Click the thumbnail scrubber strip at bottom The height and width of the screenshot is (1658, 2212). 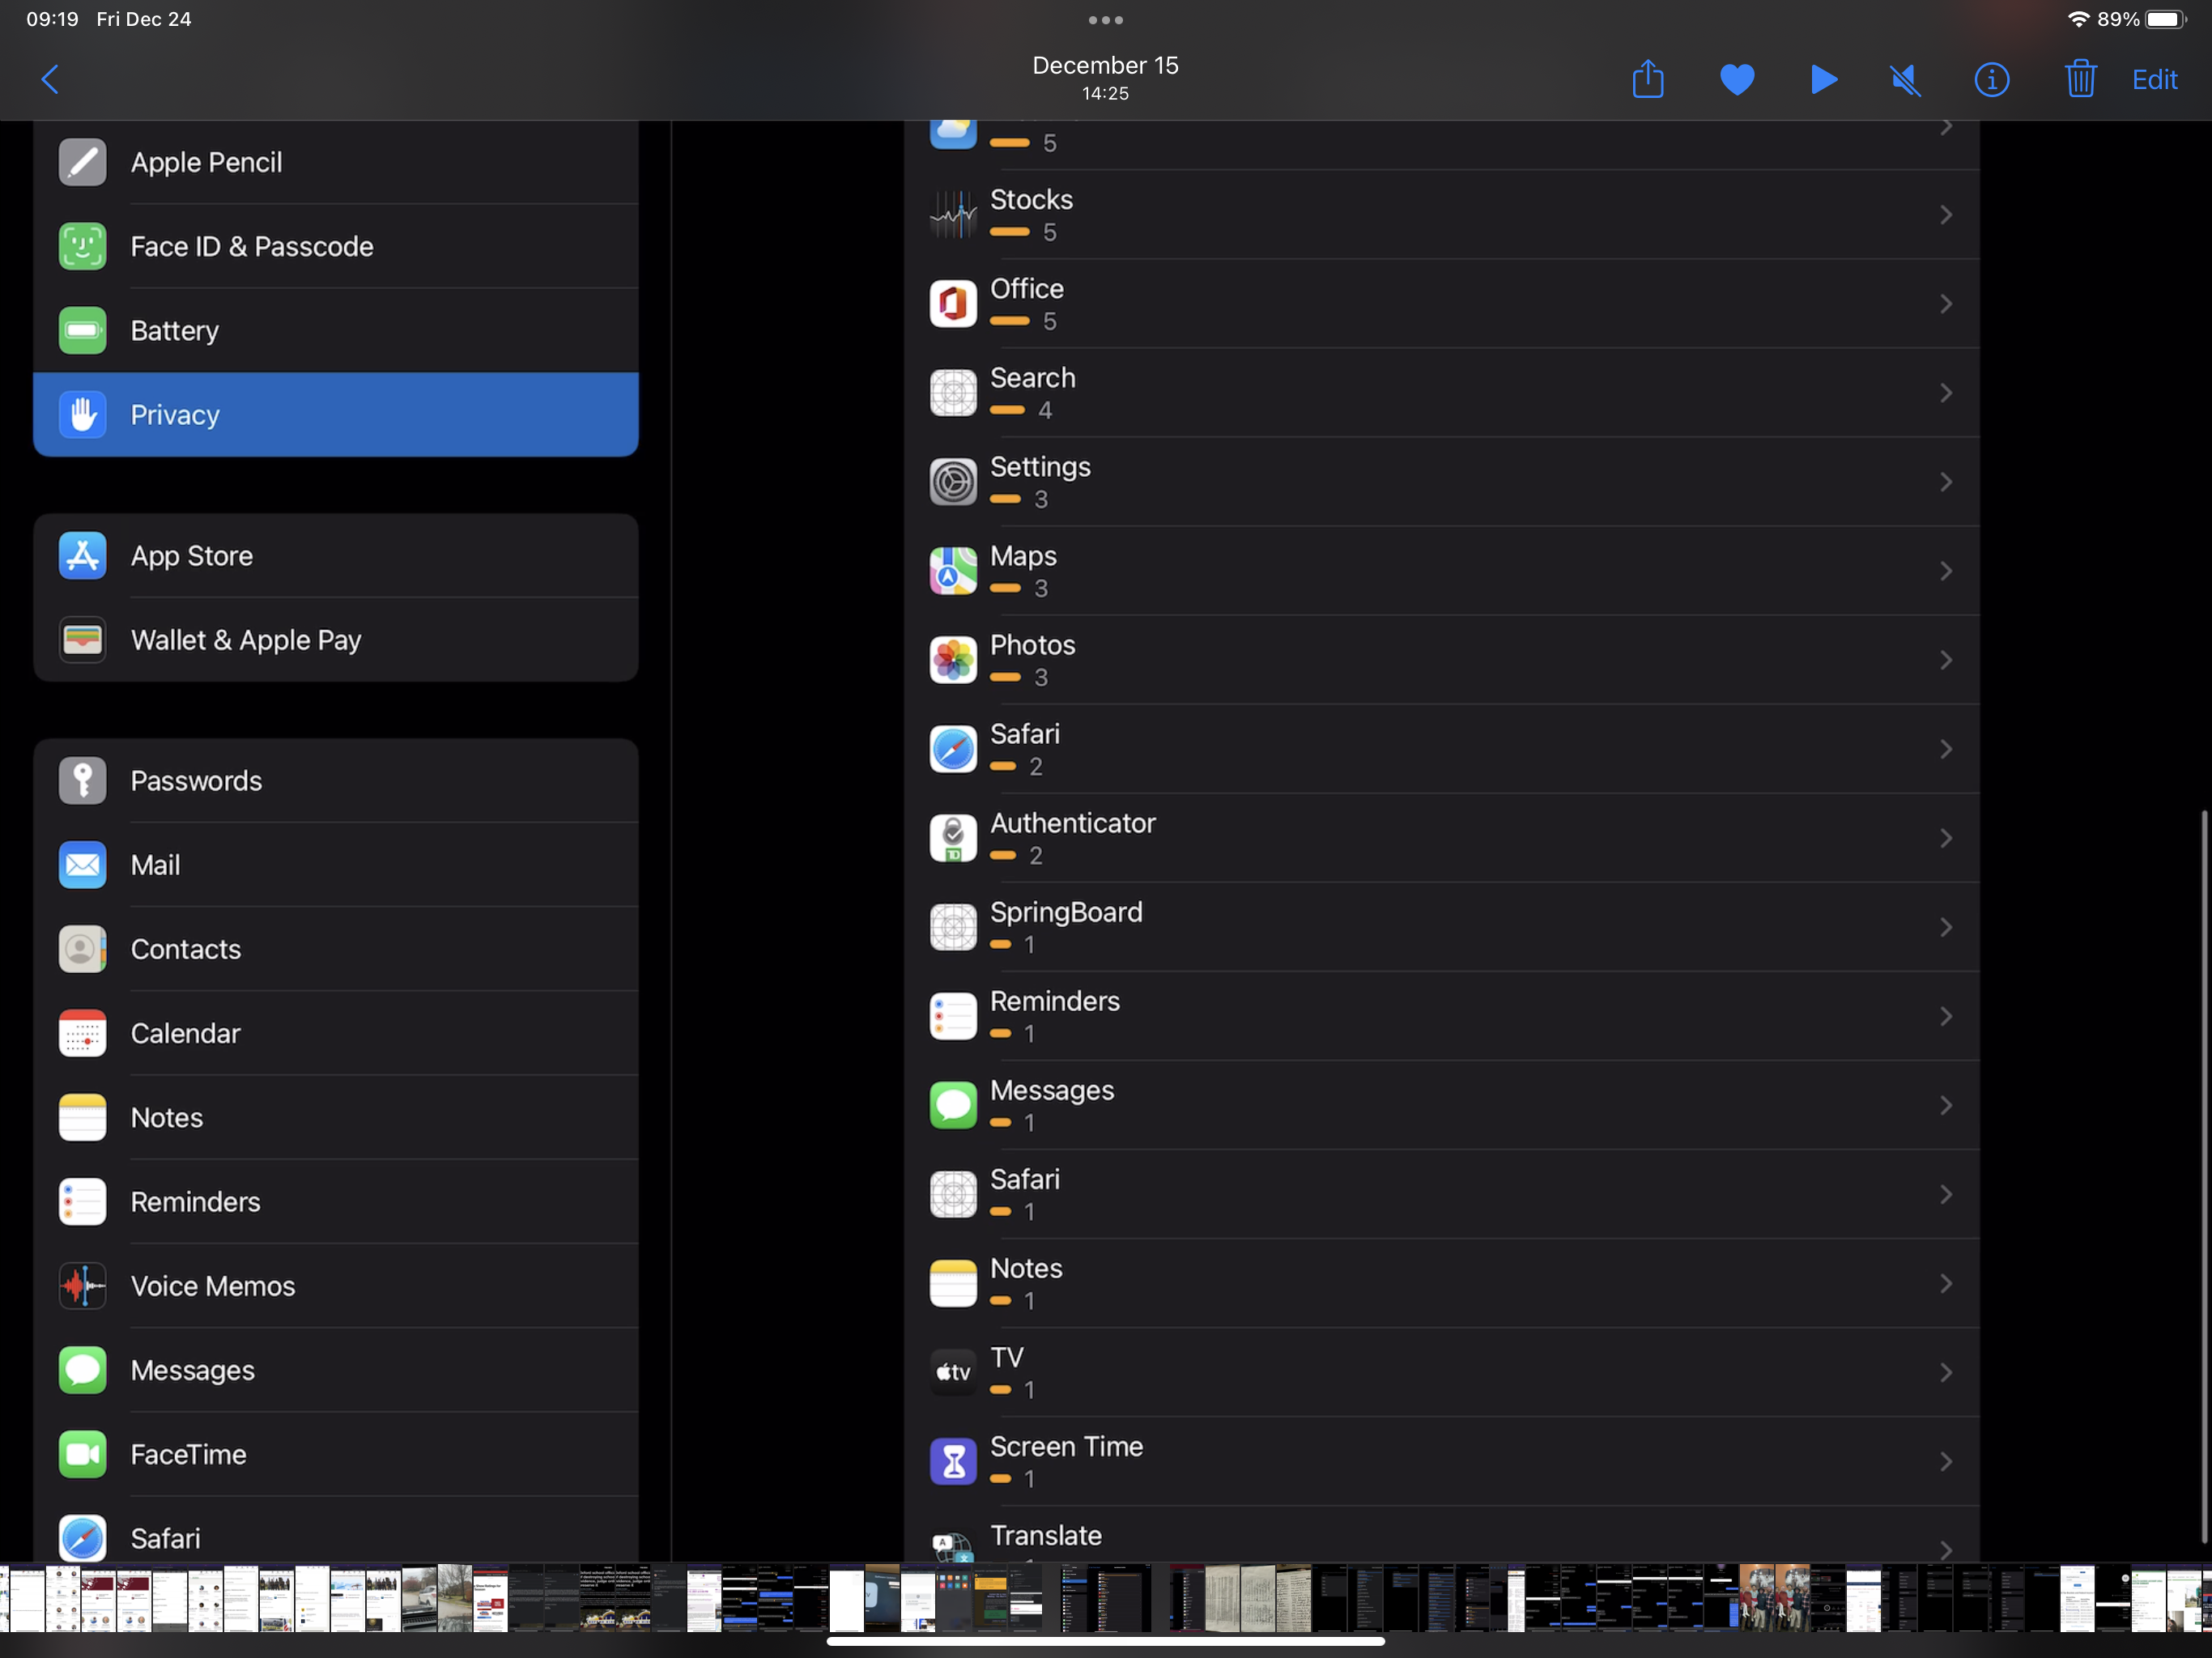pyautogui.click(x=1105, y=1598)
